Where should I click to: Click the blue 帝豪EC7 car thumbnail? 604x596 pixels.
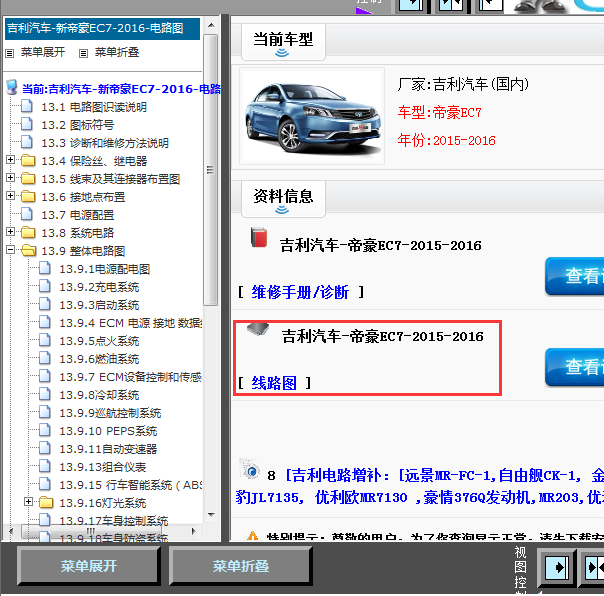click(312, 116)
